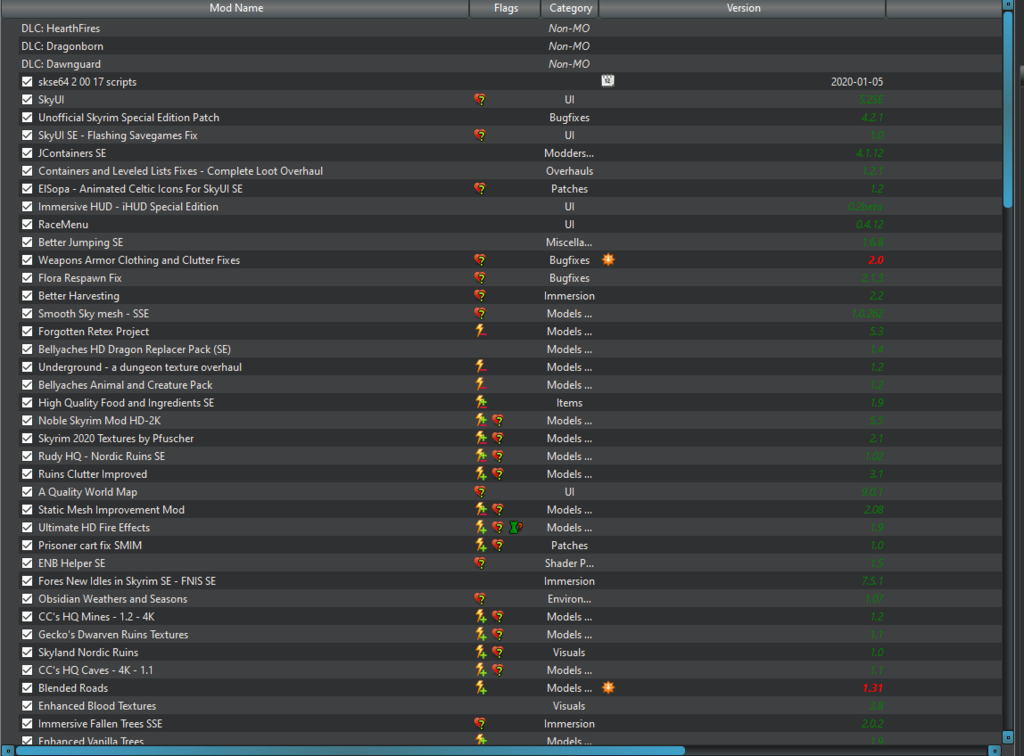Click the calendar icon on skse64 scripts row
1024x756 pixels.
click(607, 82)
